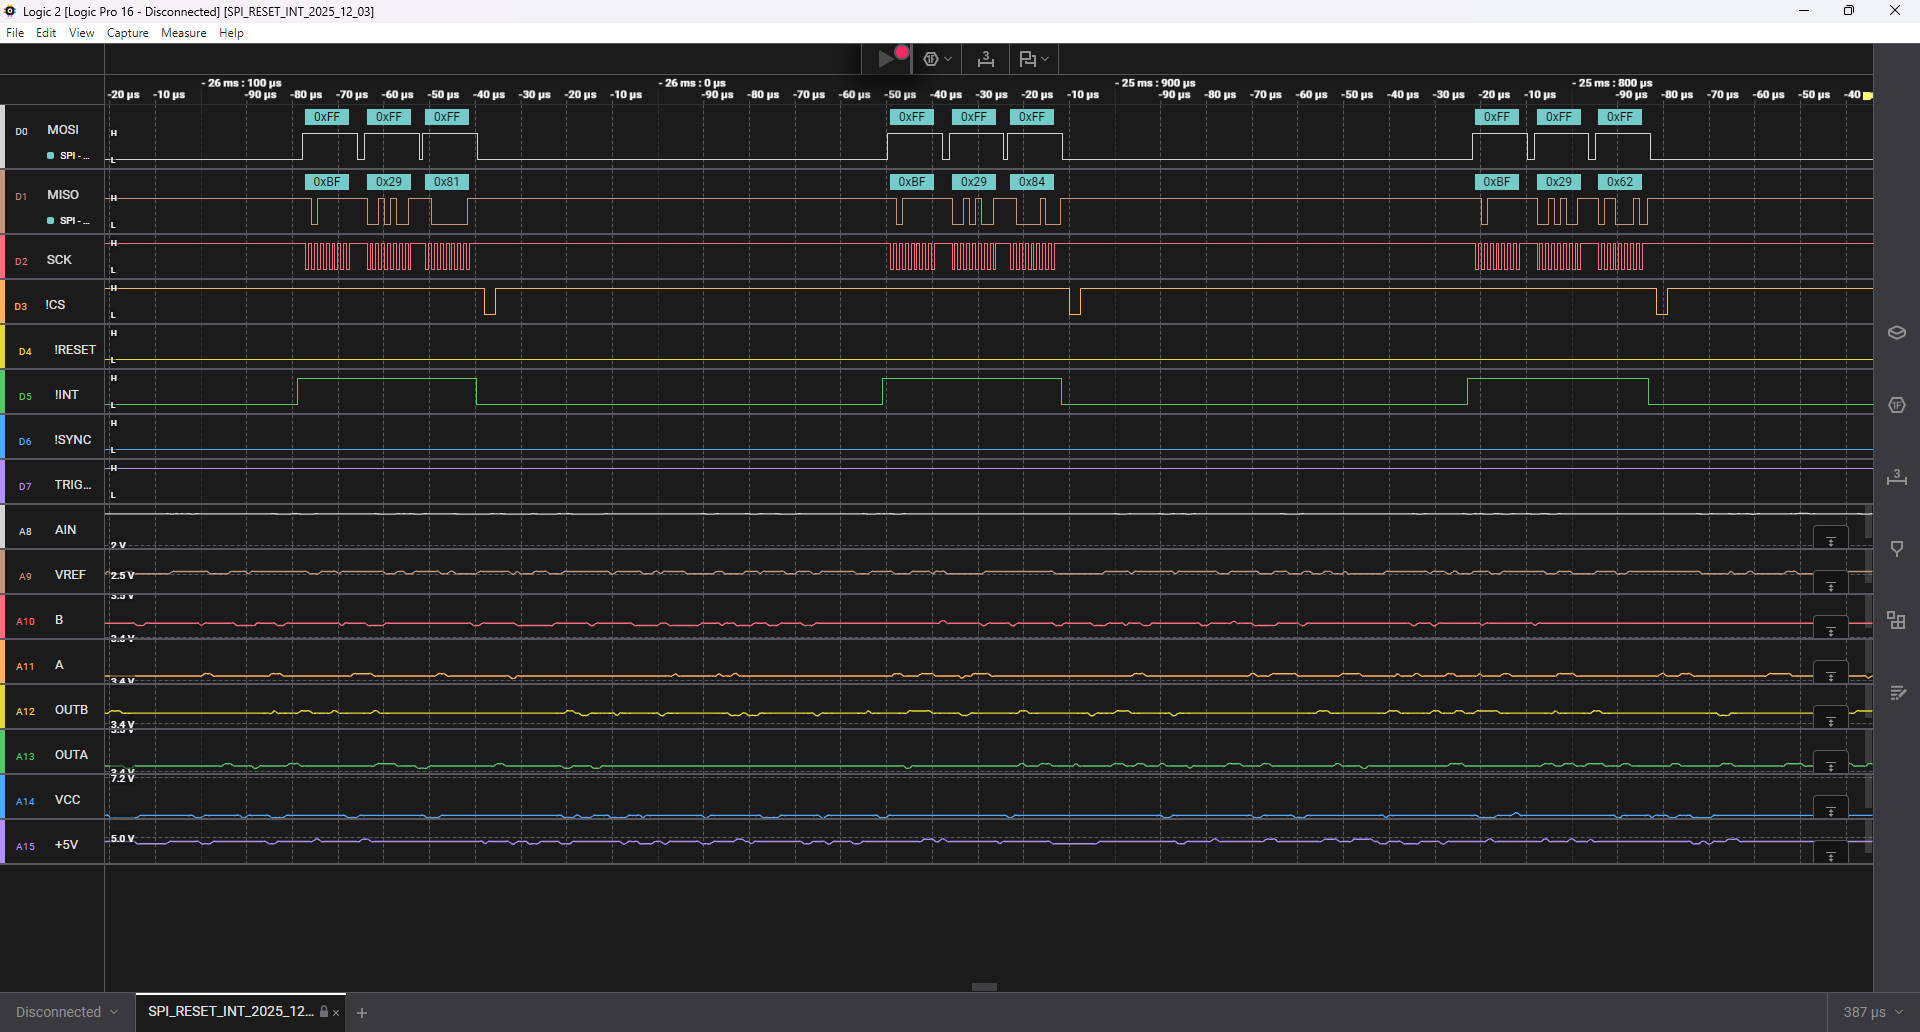Close the SPI_RESET_INT session tab
The width and height of the screenshot is (1920, 1032).
pyautogui.click(x=336, y=1013)
